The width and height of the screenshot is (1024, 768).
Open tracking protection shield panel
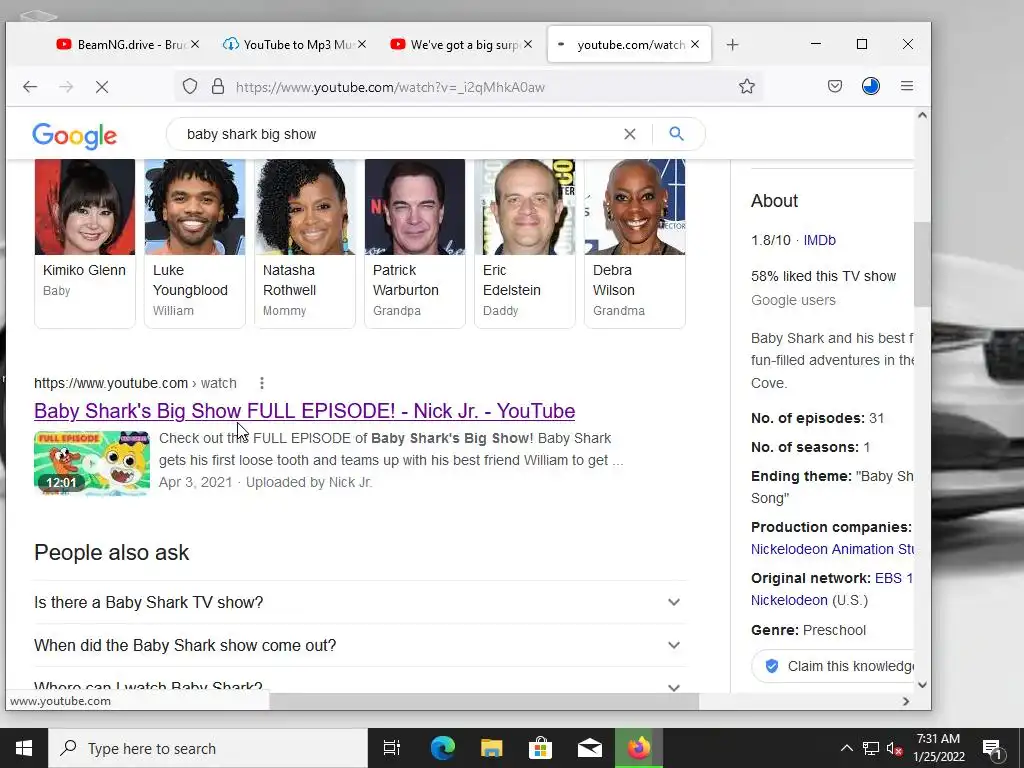click(189, 86)
